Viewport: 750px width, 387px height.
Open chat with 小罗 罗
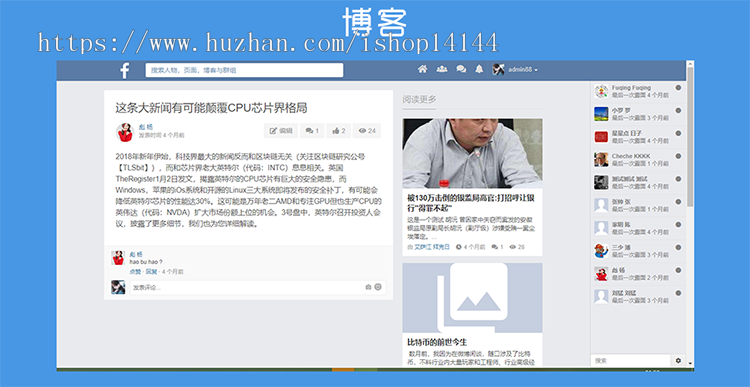[x=638, y=114]
